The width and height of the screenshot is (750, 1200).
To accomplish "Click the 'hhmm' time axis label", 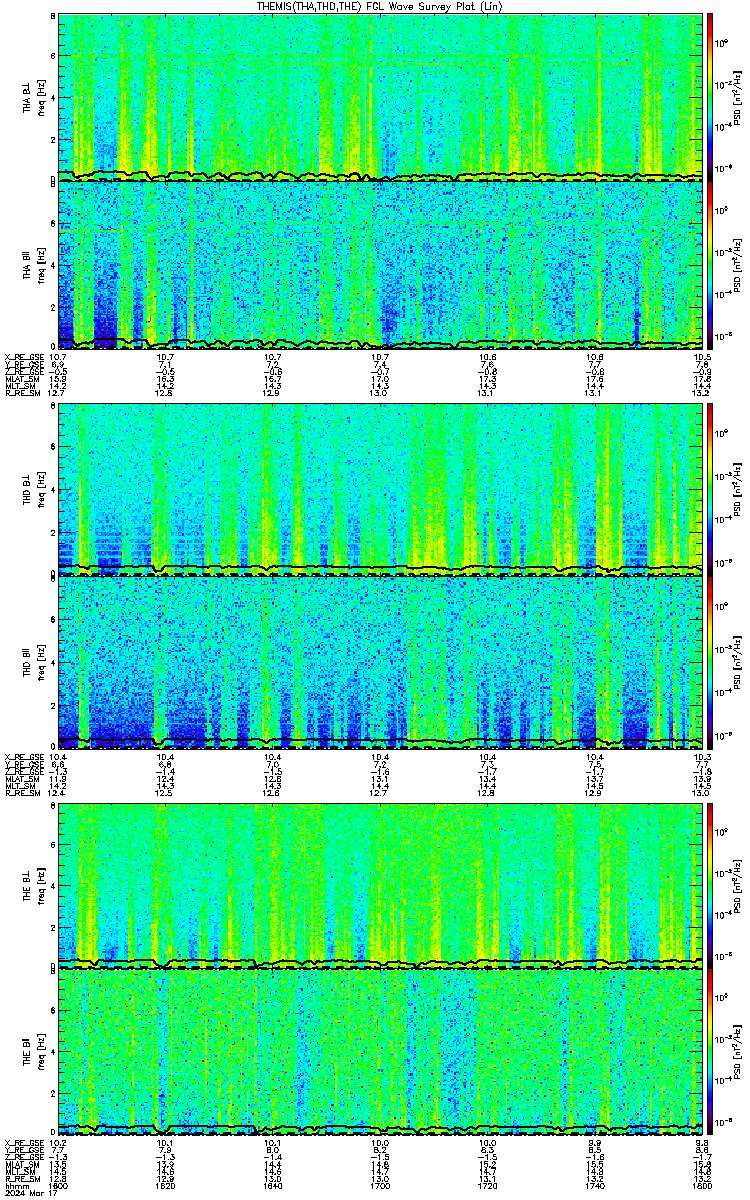I will [15, 1186].
